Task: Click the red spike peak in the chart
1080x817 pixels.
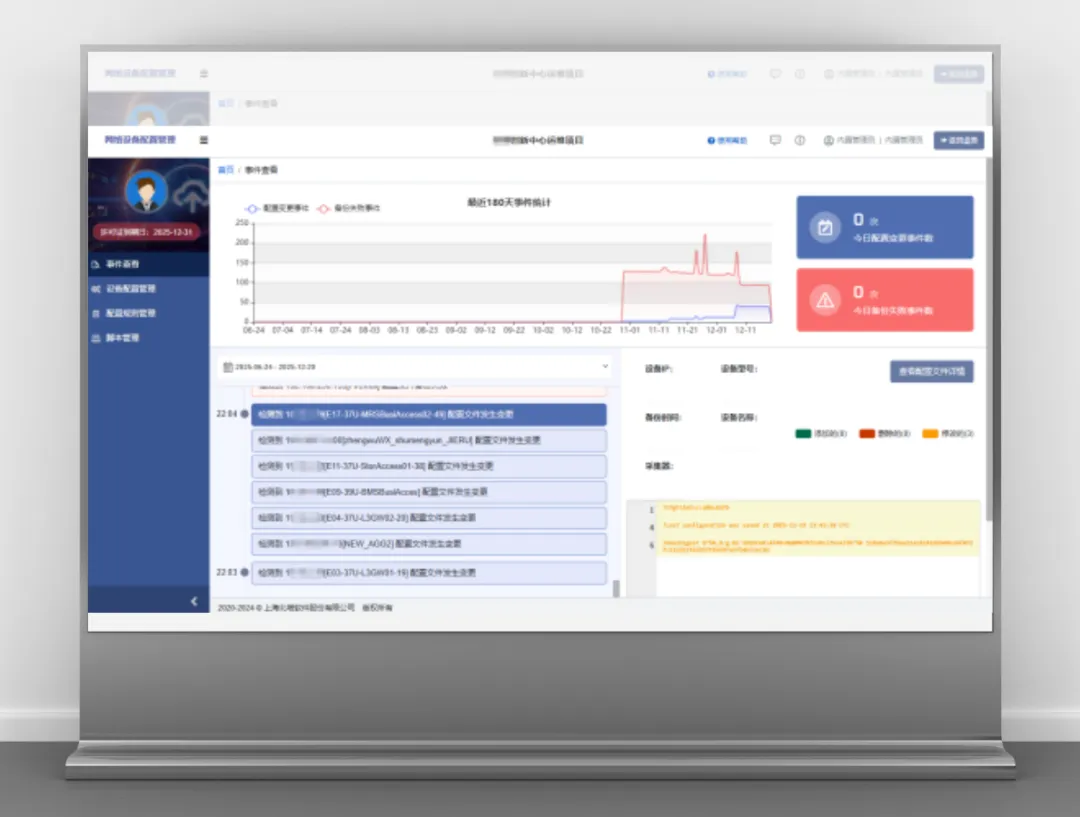Action: tap(705, 236)
